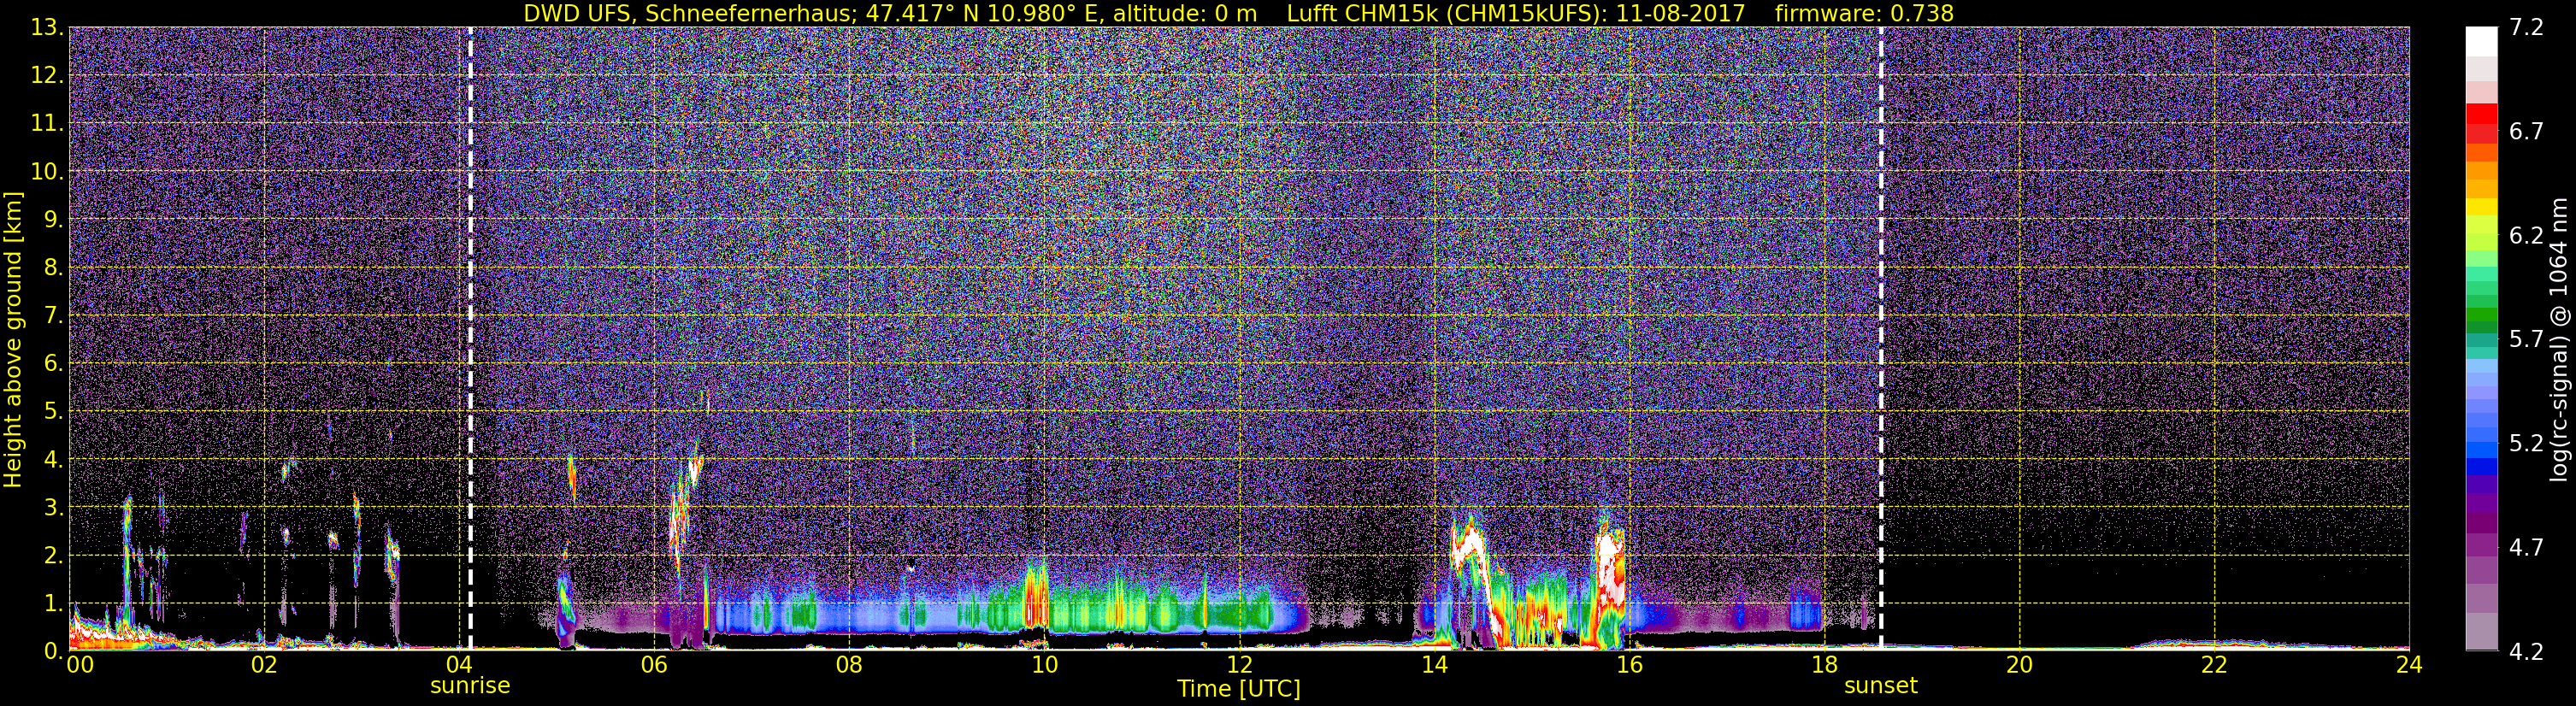Image resolution: width=2576 pixels, height=706 pixels.
Task: Click the height axis tick '9.'
Action: (53, 220)
